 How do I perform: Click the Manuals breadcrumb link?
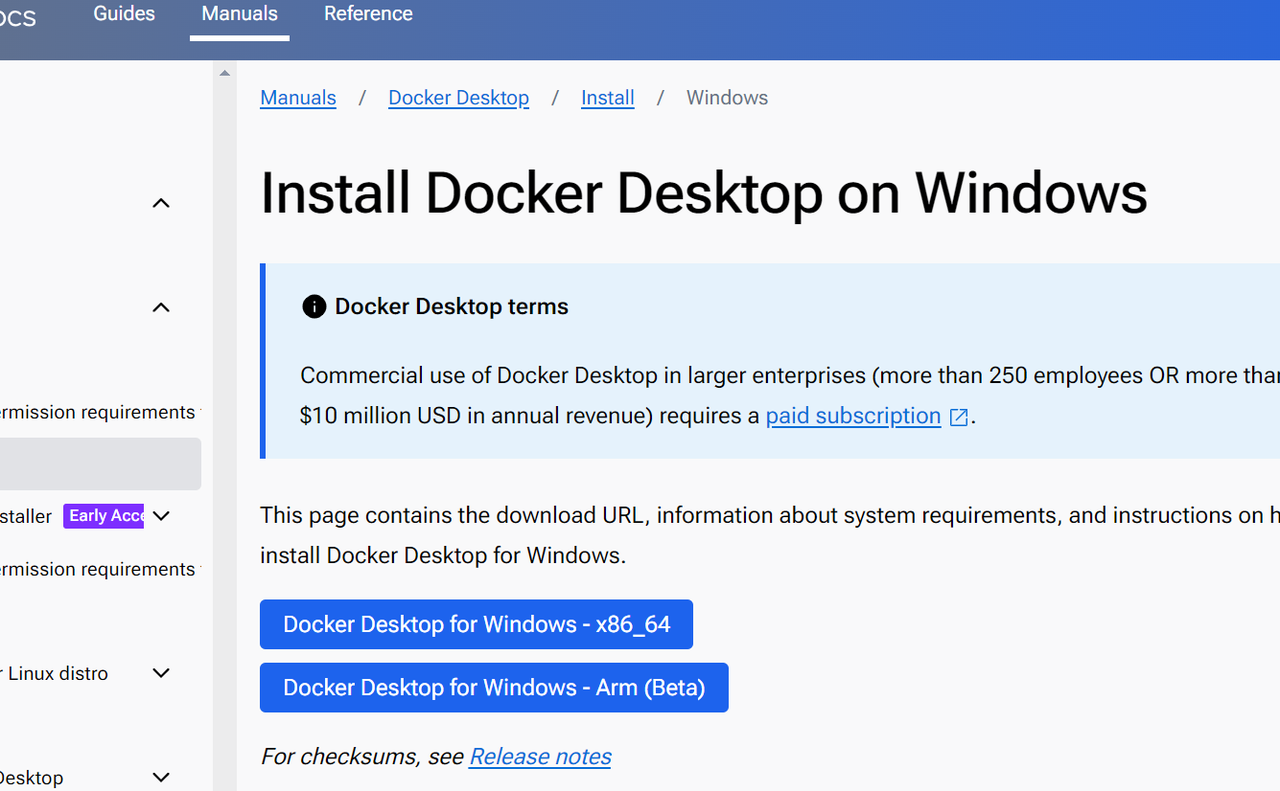(298, 98)
